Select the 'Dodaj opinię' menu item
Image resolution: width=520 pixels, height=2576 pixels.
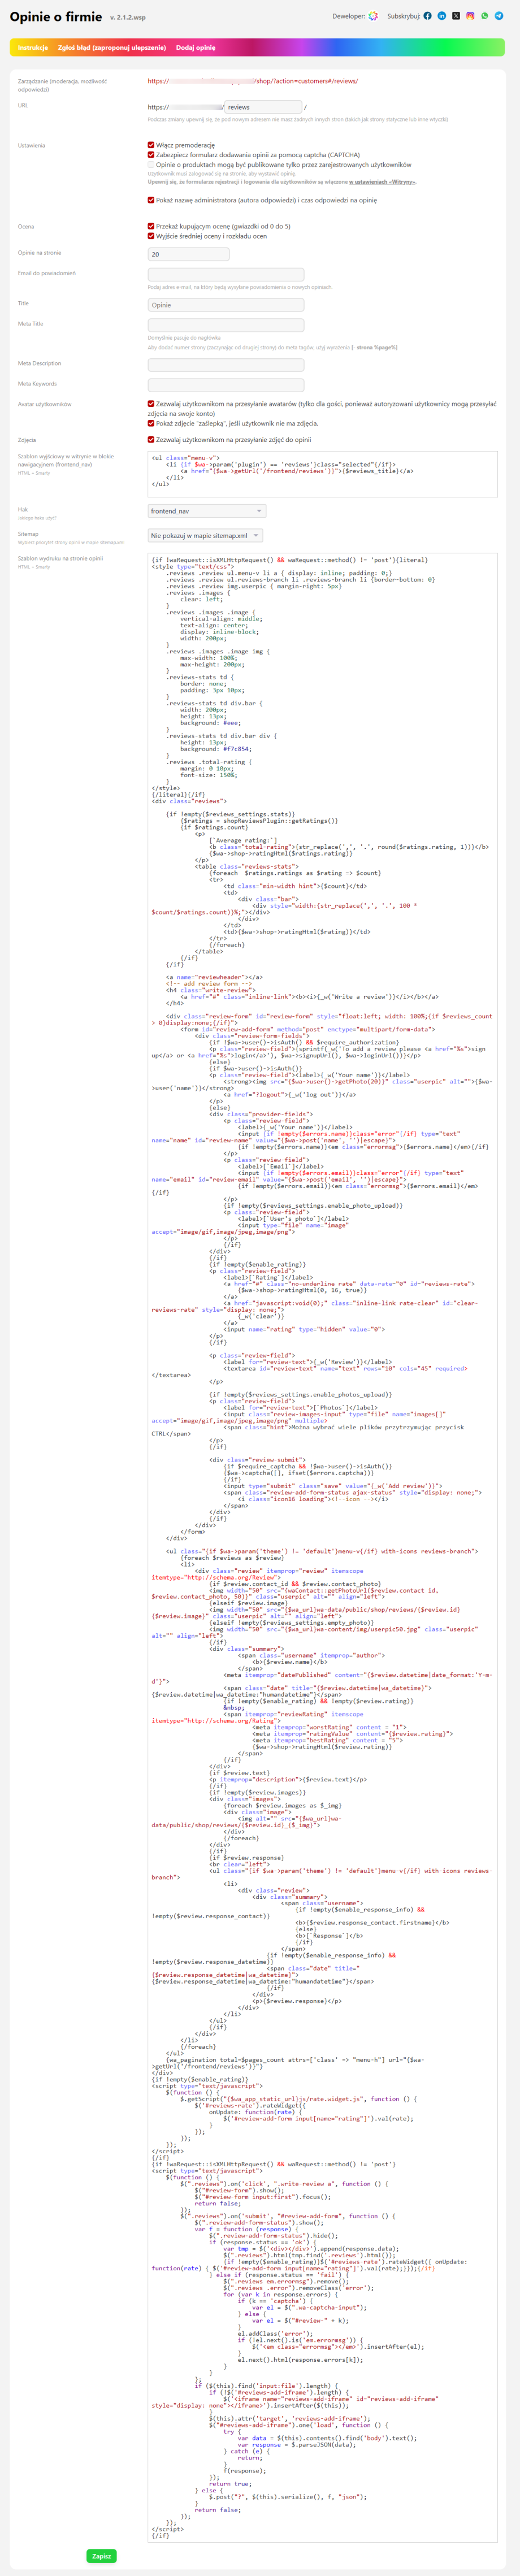coord(196,47)
